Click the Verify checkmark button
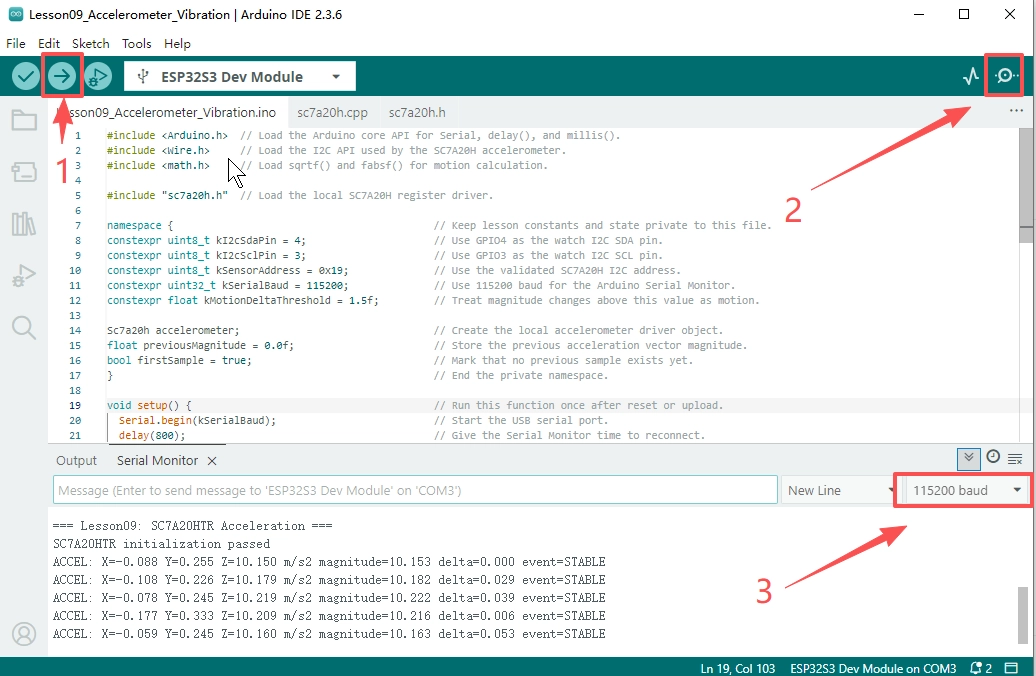The width and height of the screenshot is (1036, 676). [26, 77]
